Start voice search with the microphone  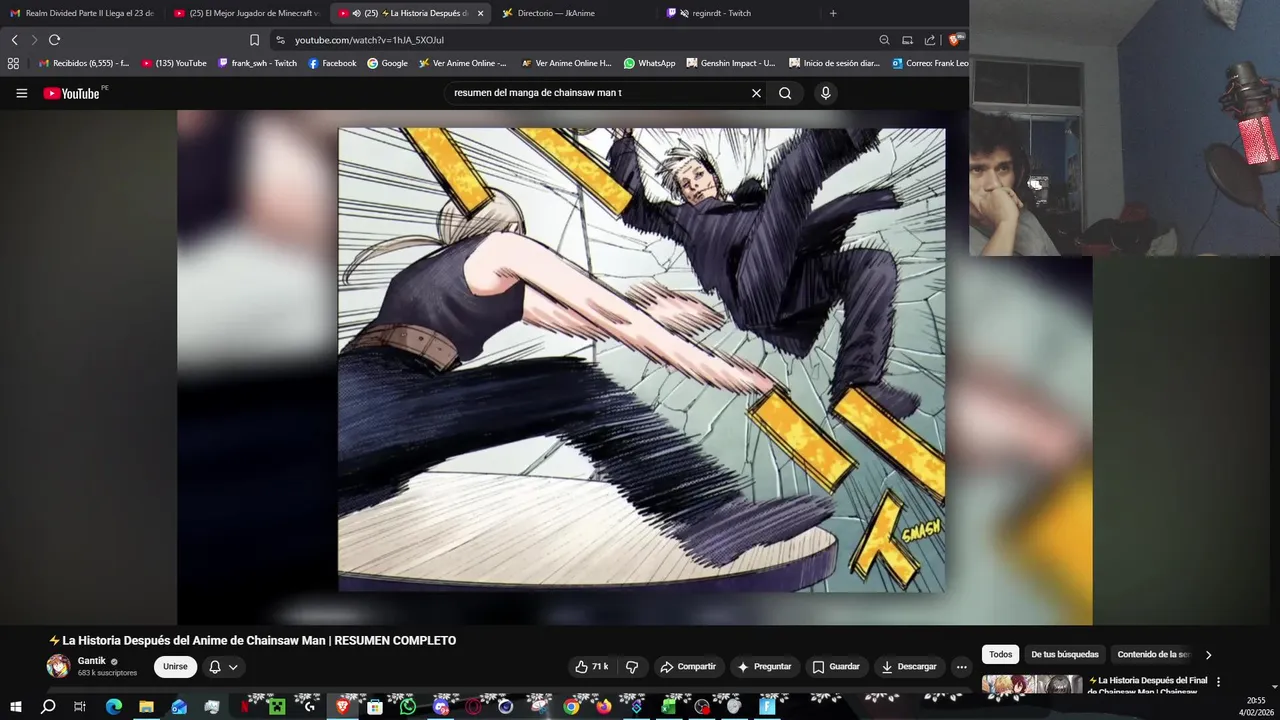coord(825,93)
